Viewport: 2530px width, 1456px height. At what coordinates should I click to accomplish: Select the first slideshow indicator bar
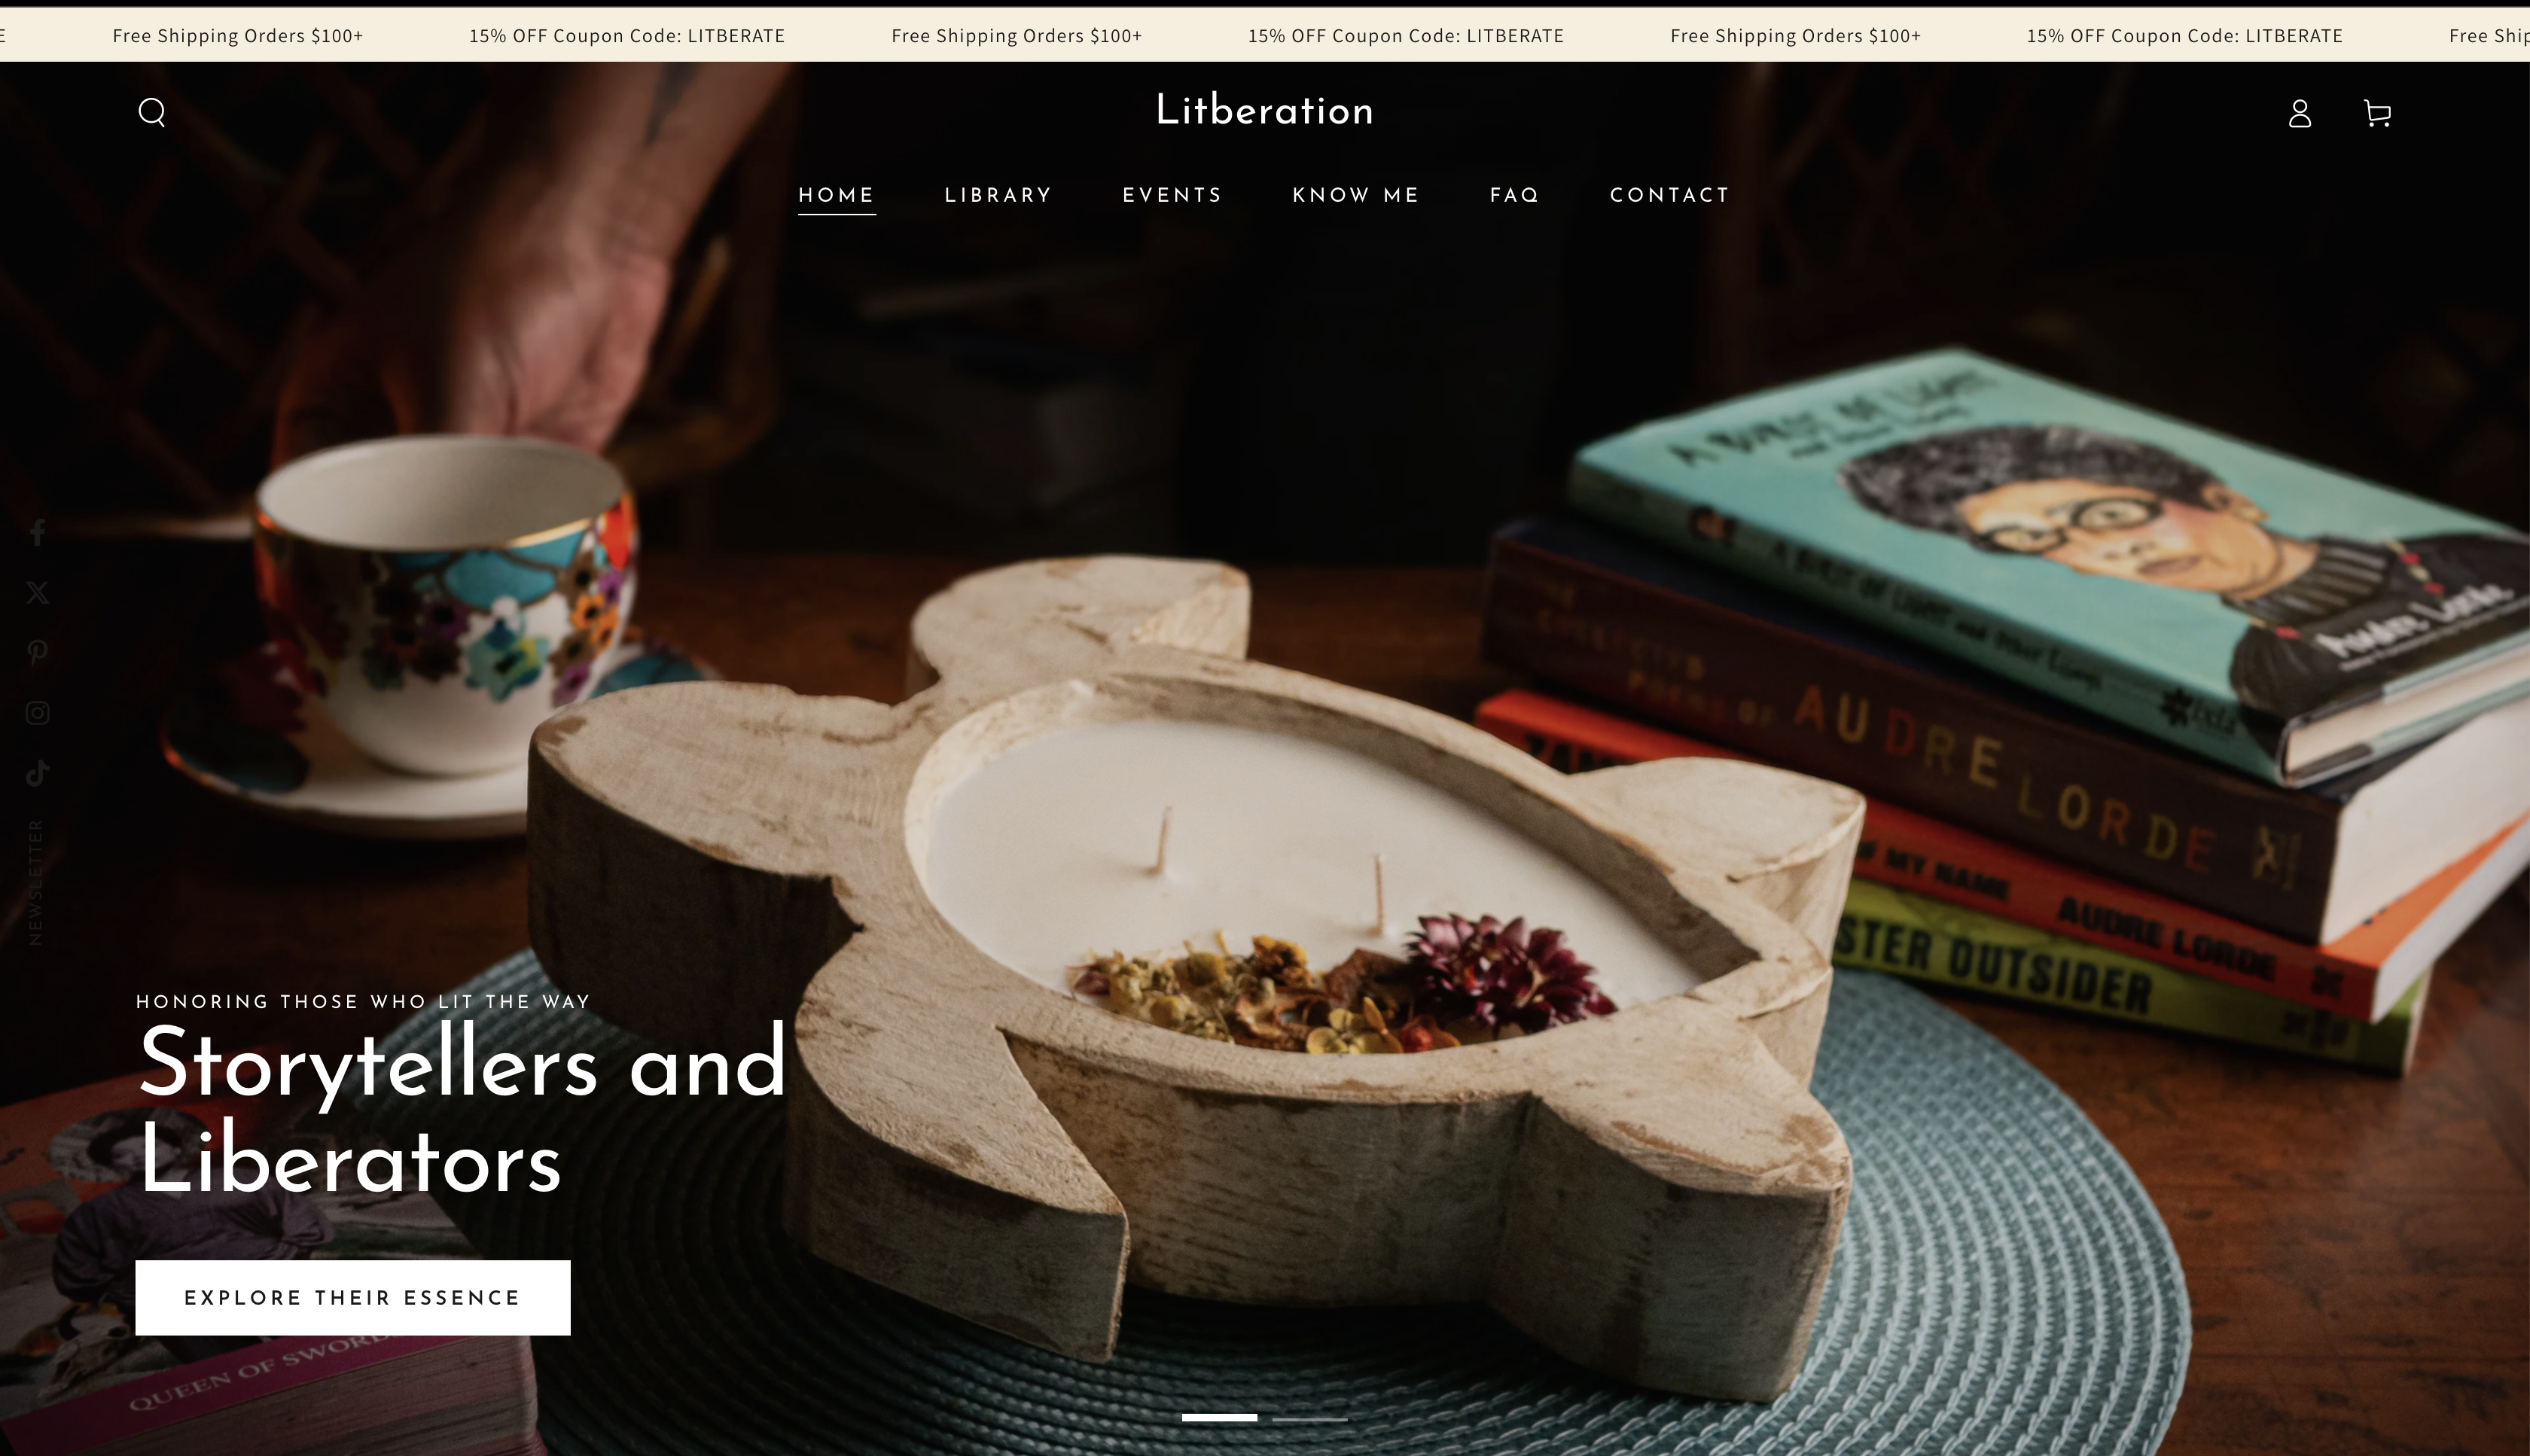(1219, 1418)
